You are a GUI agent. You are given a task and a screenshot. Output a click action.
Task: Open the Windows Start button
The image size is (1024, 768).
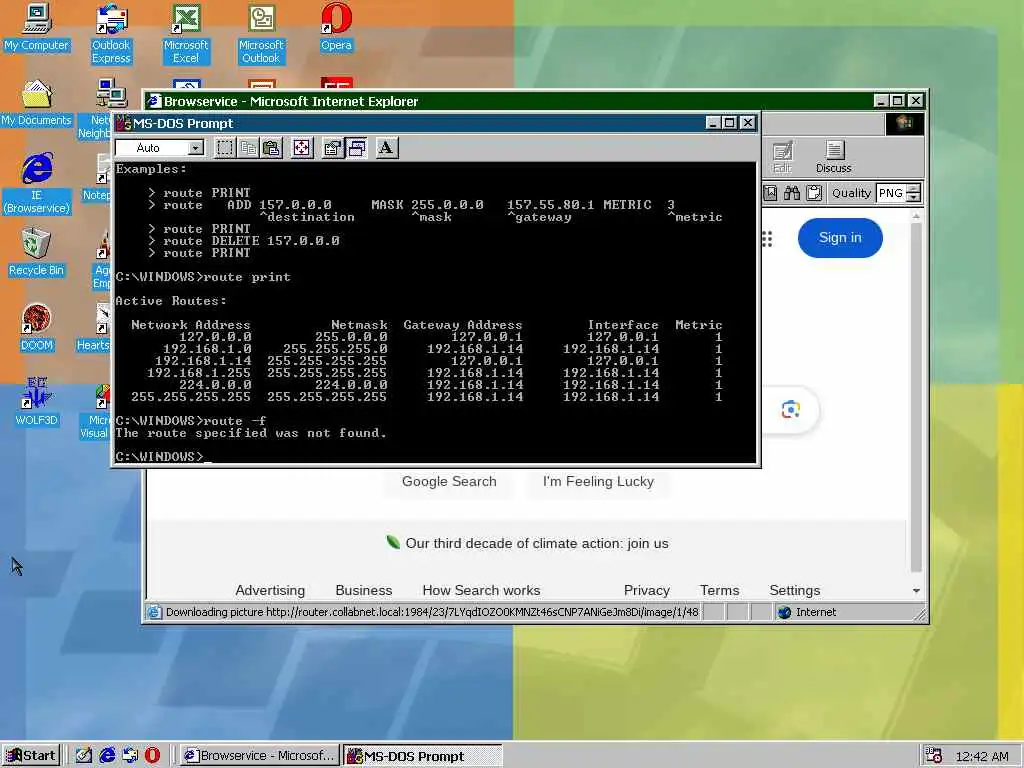point(31,756)
